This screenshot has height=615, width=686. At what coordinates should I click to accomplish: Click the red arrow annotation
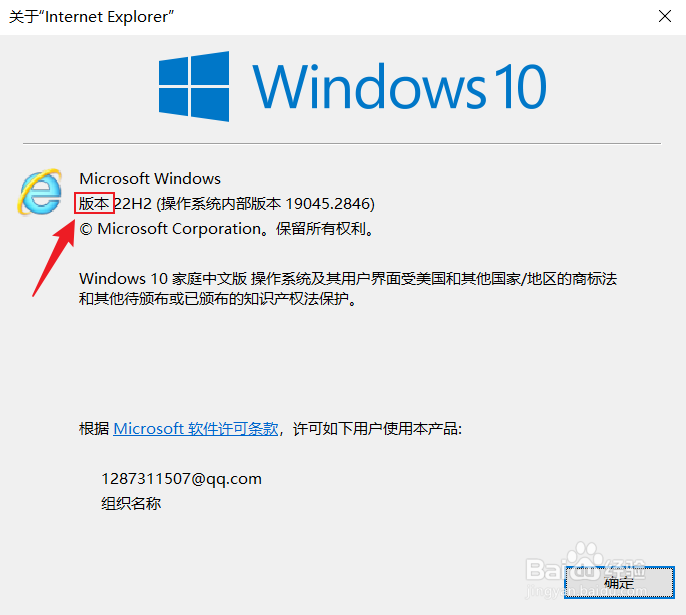54,258
